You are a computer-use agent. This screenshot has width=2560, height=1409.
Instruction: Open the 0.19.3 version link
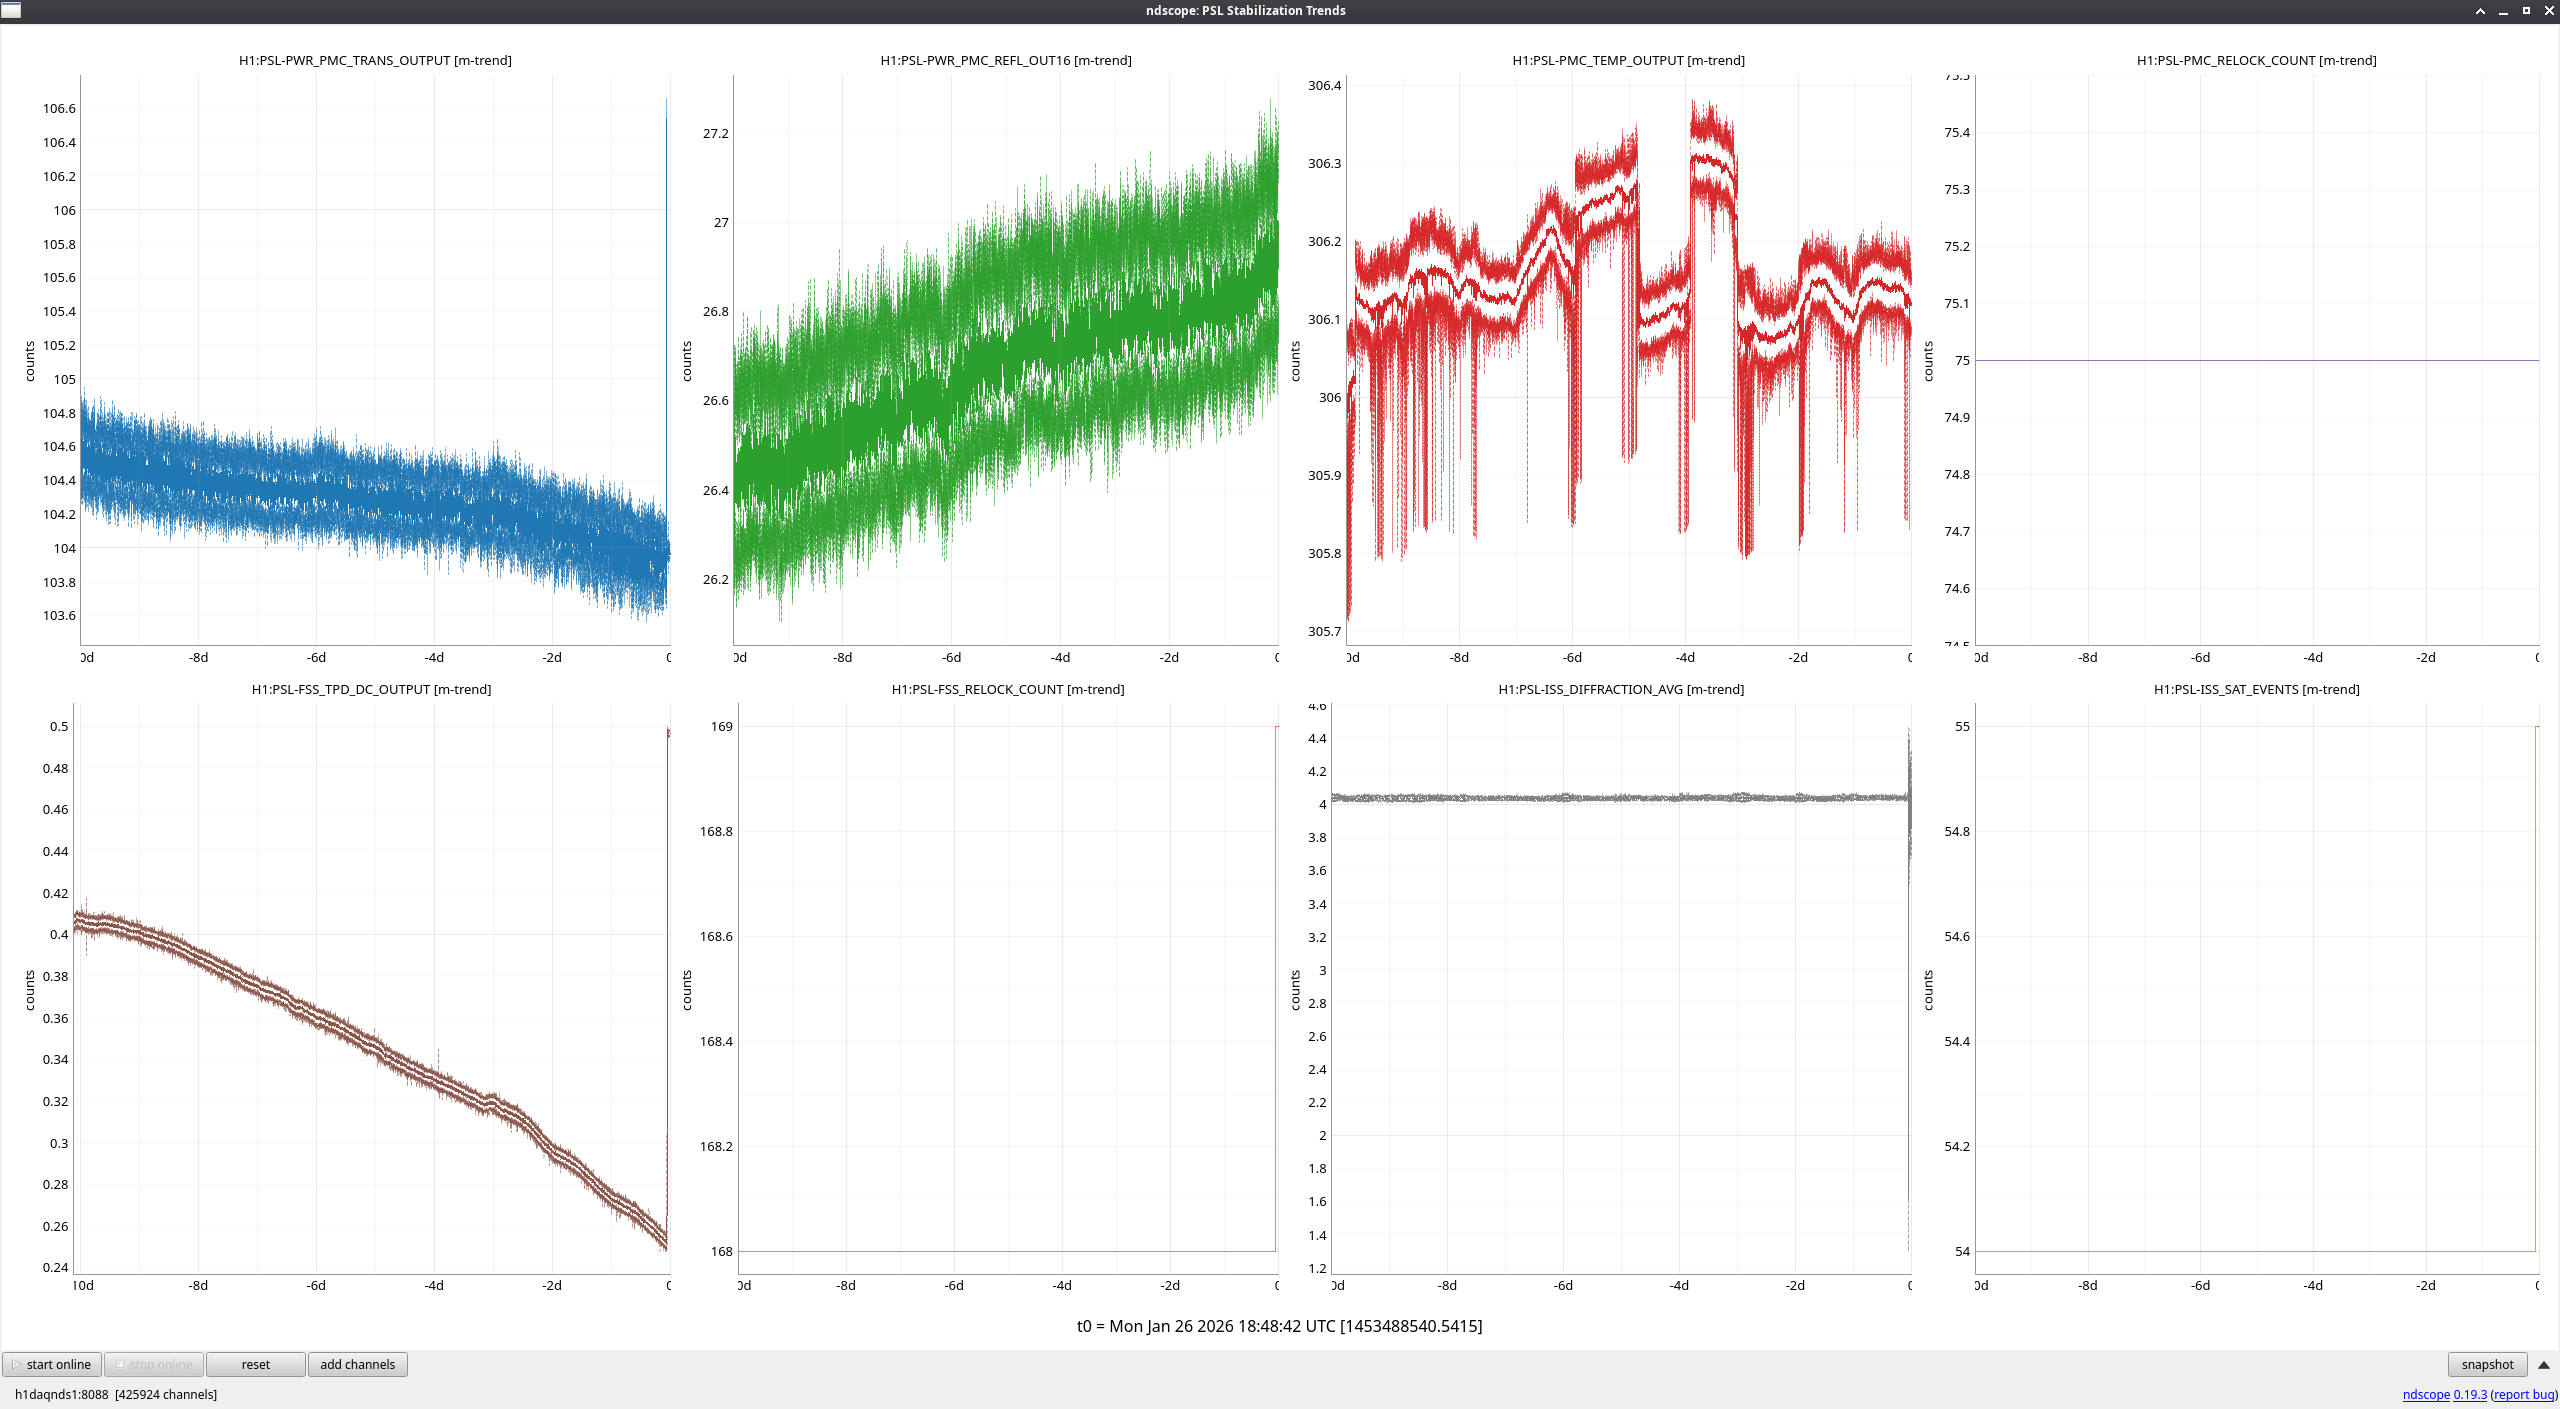[2469, 1394]
